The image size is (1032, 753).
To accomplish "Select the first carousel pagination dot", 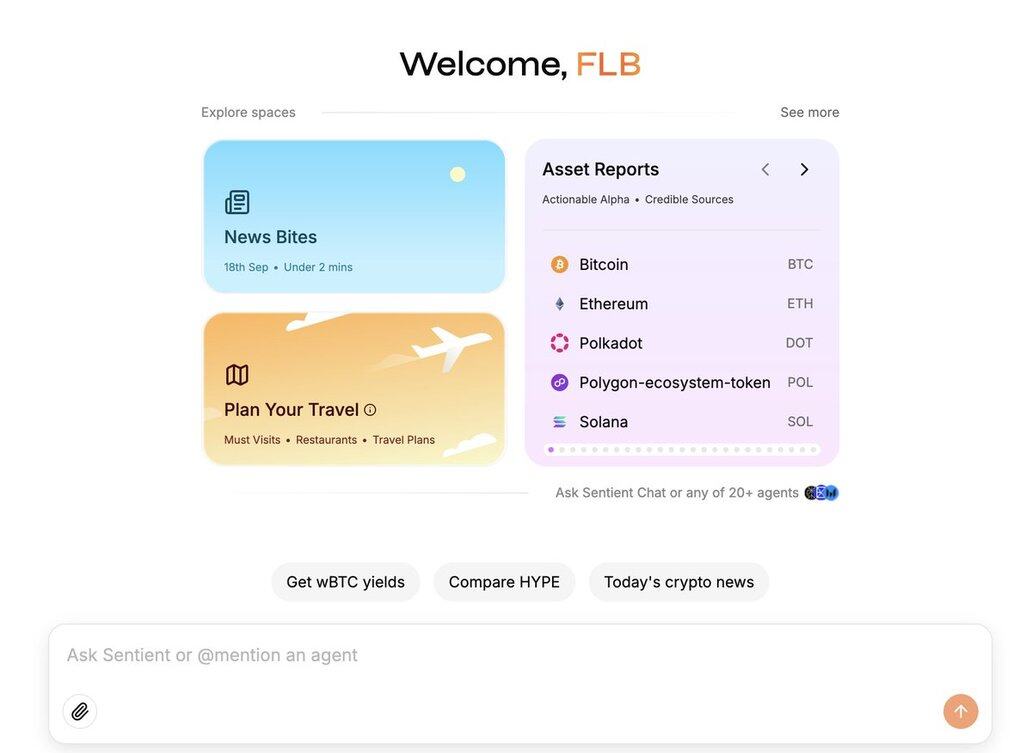I will 551,450.
